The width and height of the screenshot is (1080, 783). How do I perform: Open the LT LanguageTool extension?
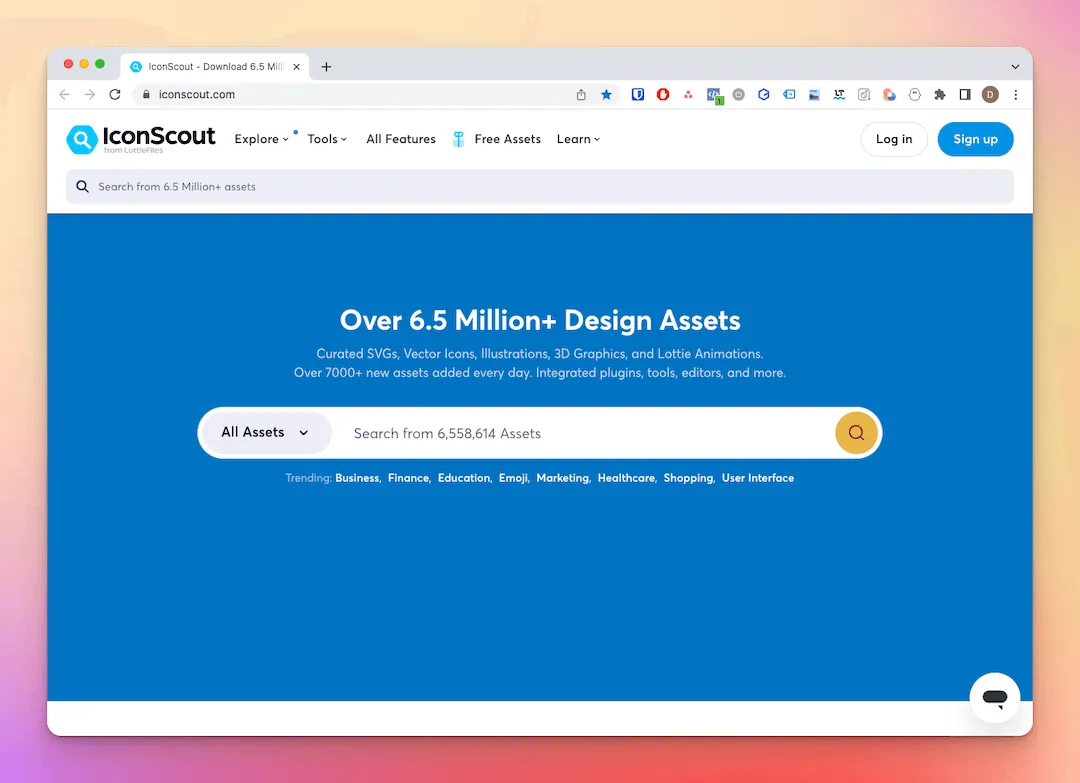839,94
